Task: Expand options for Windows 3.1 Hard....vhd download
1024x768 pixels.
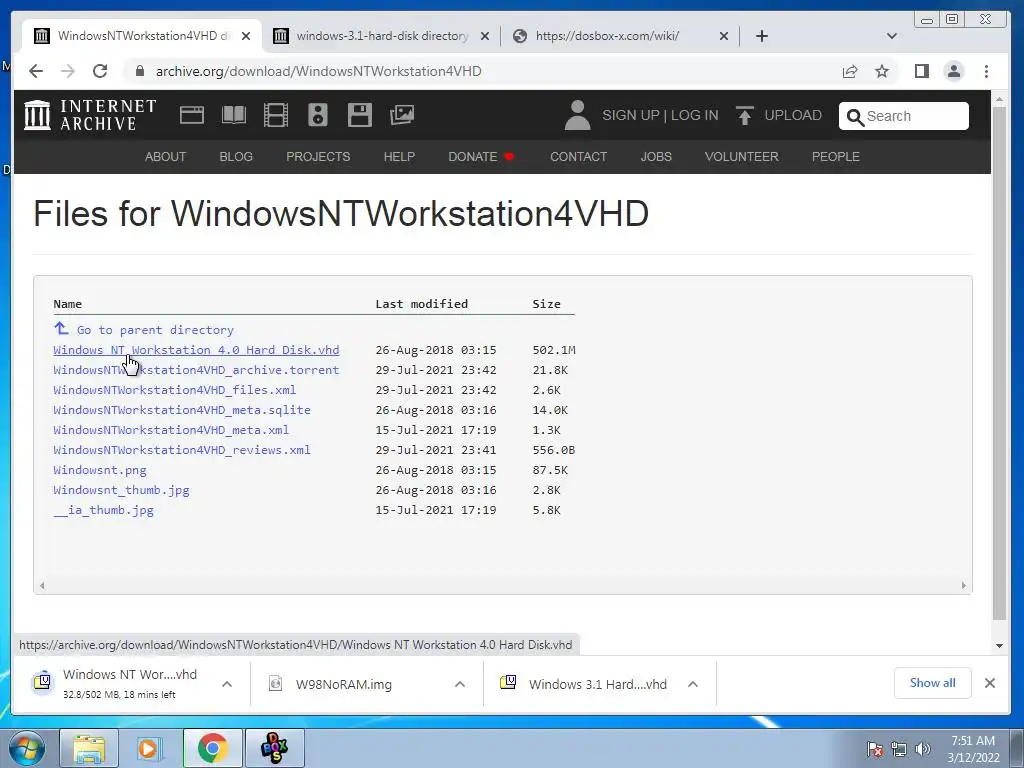Action: (x=693, y=684)
